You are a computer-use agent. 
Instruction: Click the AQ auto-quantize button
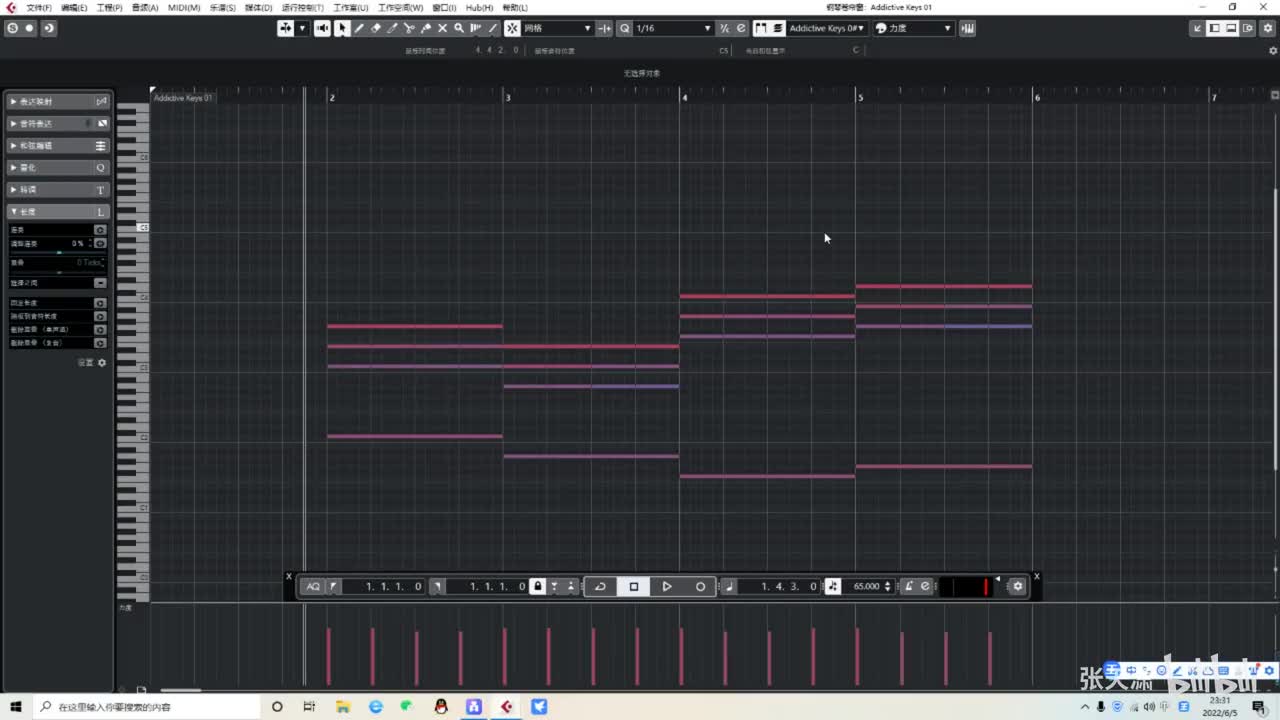pyautogui.click(x=313, y=586)
